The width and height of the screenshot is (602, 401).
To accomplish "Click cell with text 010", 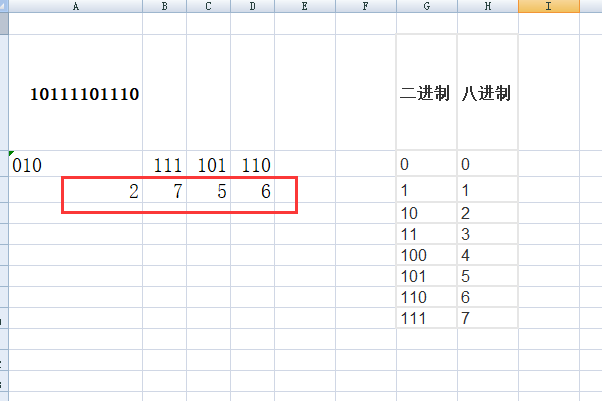I will point(76,164).
